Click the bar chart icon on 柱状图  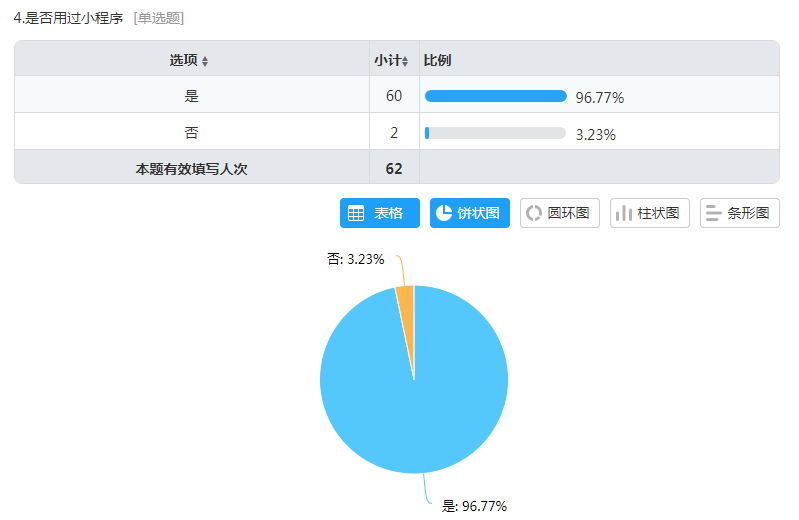click(x=624, y=213)
